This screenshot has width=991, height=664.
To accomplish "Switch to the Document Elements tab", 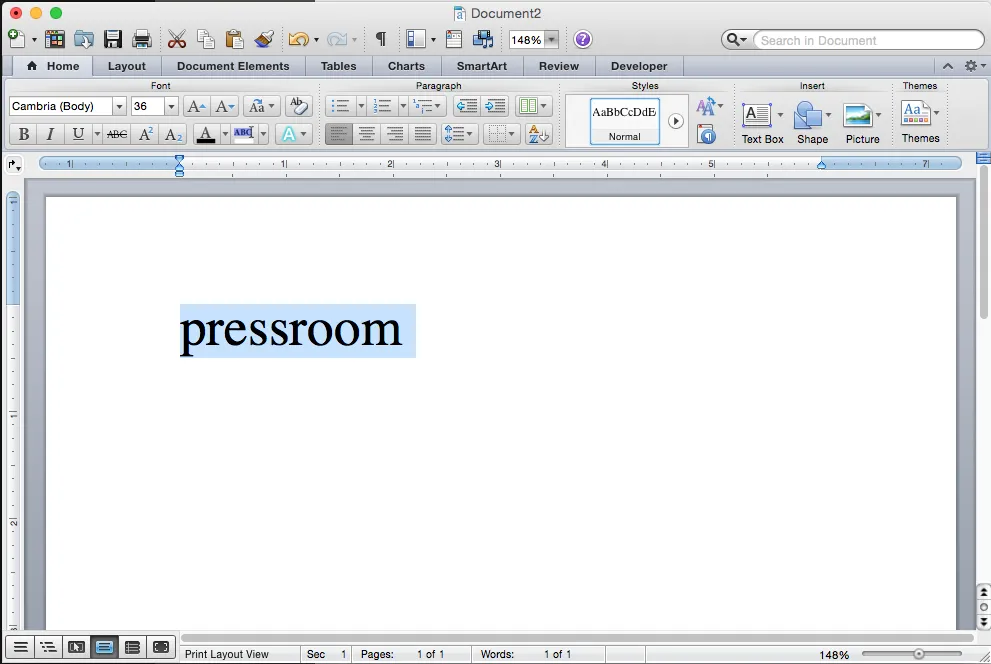I will [x=233, y=66].
